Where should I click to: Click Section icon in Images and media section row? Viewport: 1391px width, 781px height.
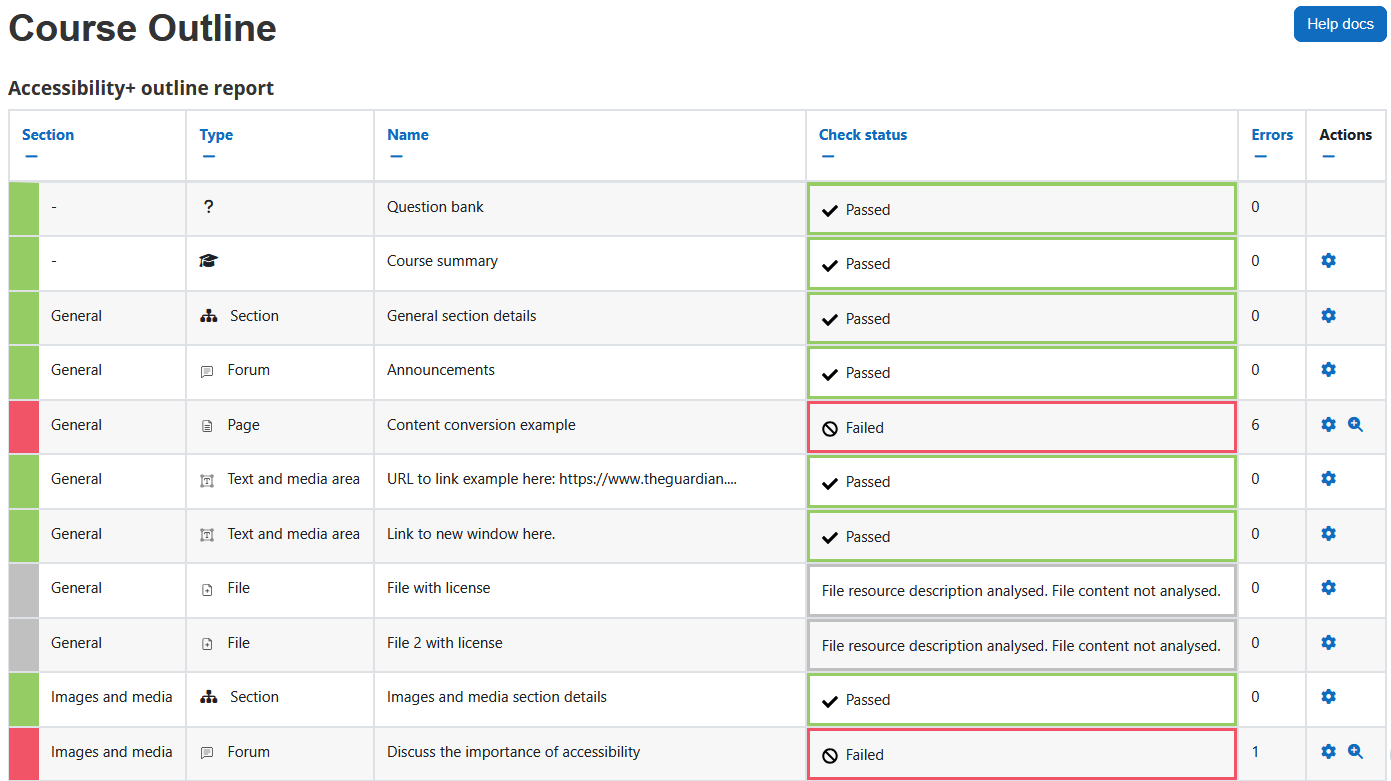tap(208, 697)
